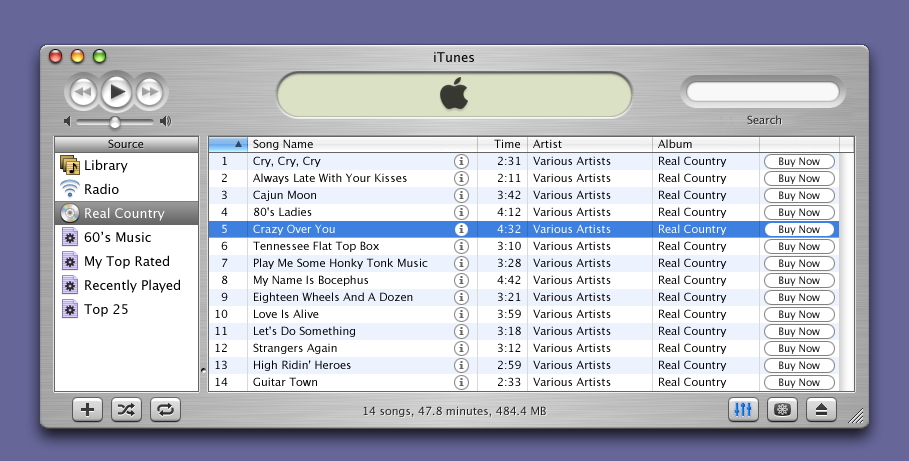This screenshot has width=909, height=461.
Task: Select the Real Country CD source
Action: 126,213
